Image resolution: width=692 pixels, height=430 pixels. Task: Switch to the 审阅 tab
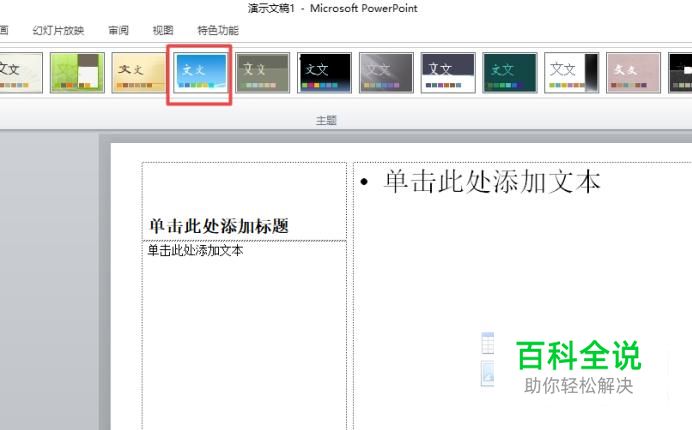pos(118,30)
